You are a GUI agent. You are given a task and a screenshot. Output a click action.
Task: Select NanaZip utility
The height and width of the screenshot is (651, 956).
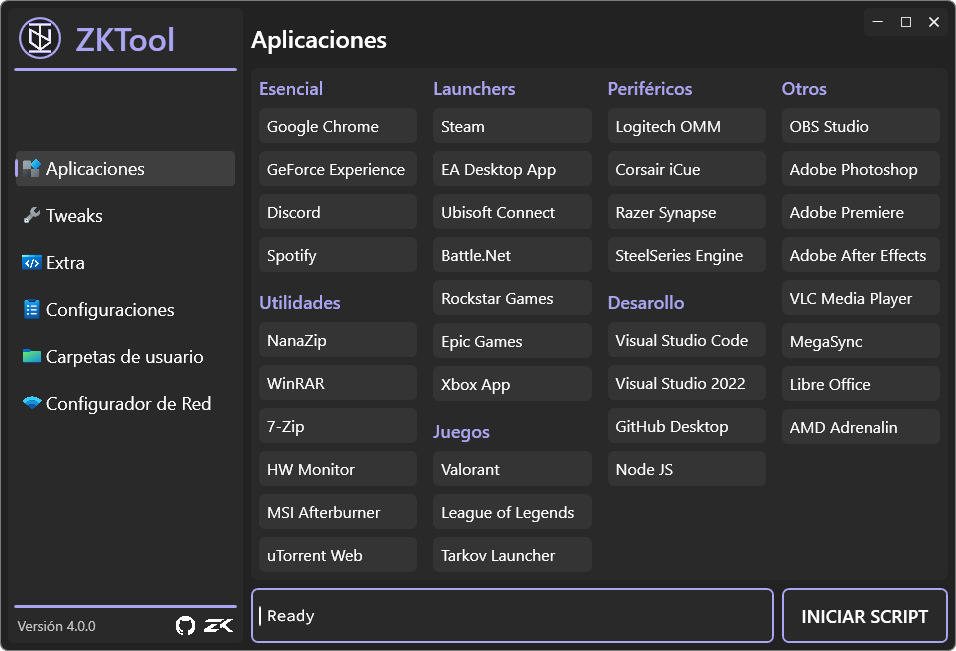click(x=338, y=340)
